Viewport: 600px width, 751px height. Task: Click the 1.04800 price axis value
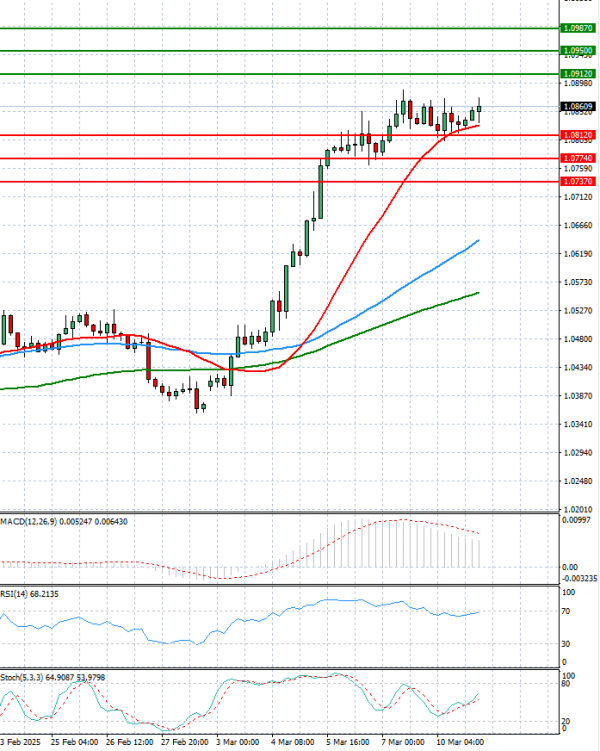pos(578,339)
